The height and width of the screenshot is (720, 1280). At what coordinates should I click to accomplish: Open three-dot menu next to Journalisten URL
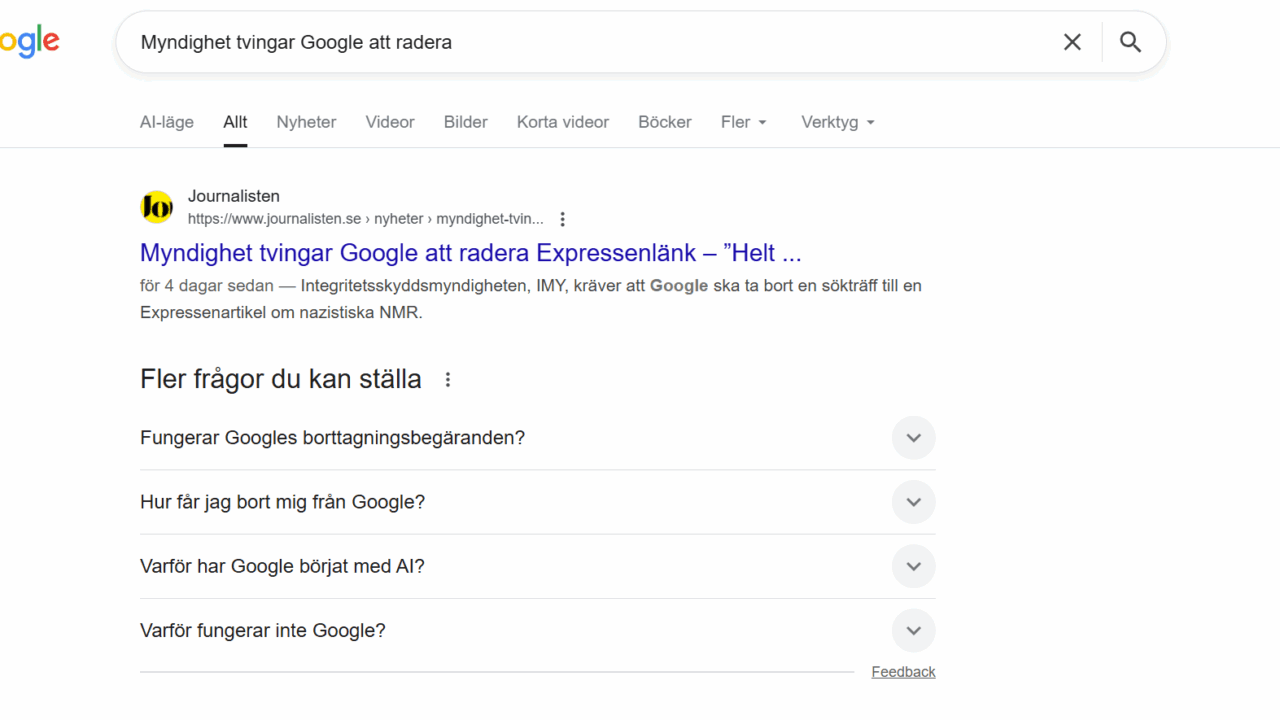563,219
